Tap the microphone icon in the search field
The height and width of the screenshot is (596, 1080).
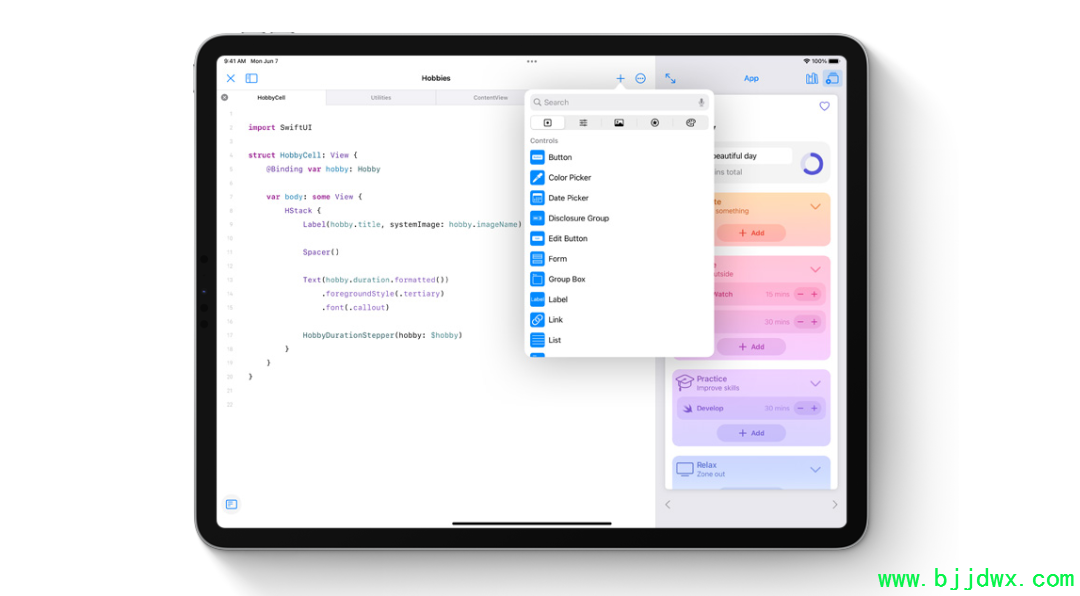[701, 103]
